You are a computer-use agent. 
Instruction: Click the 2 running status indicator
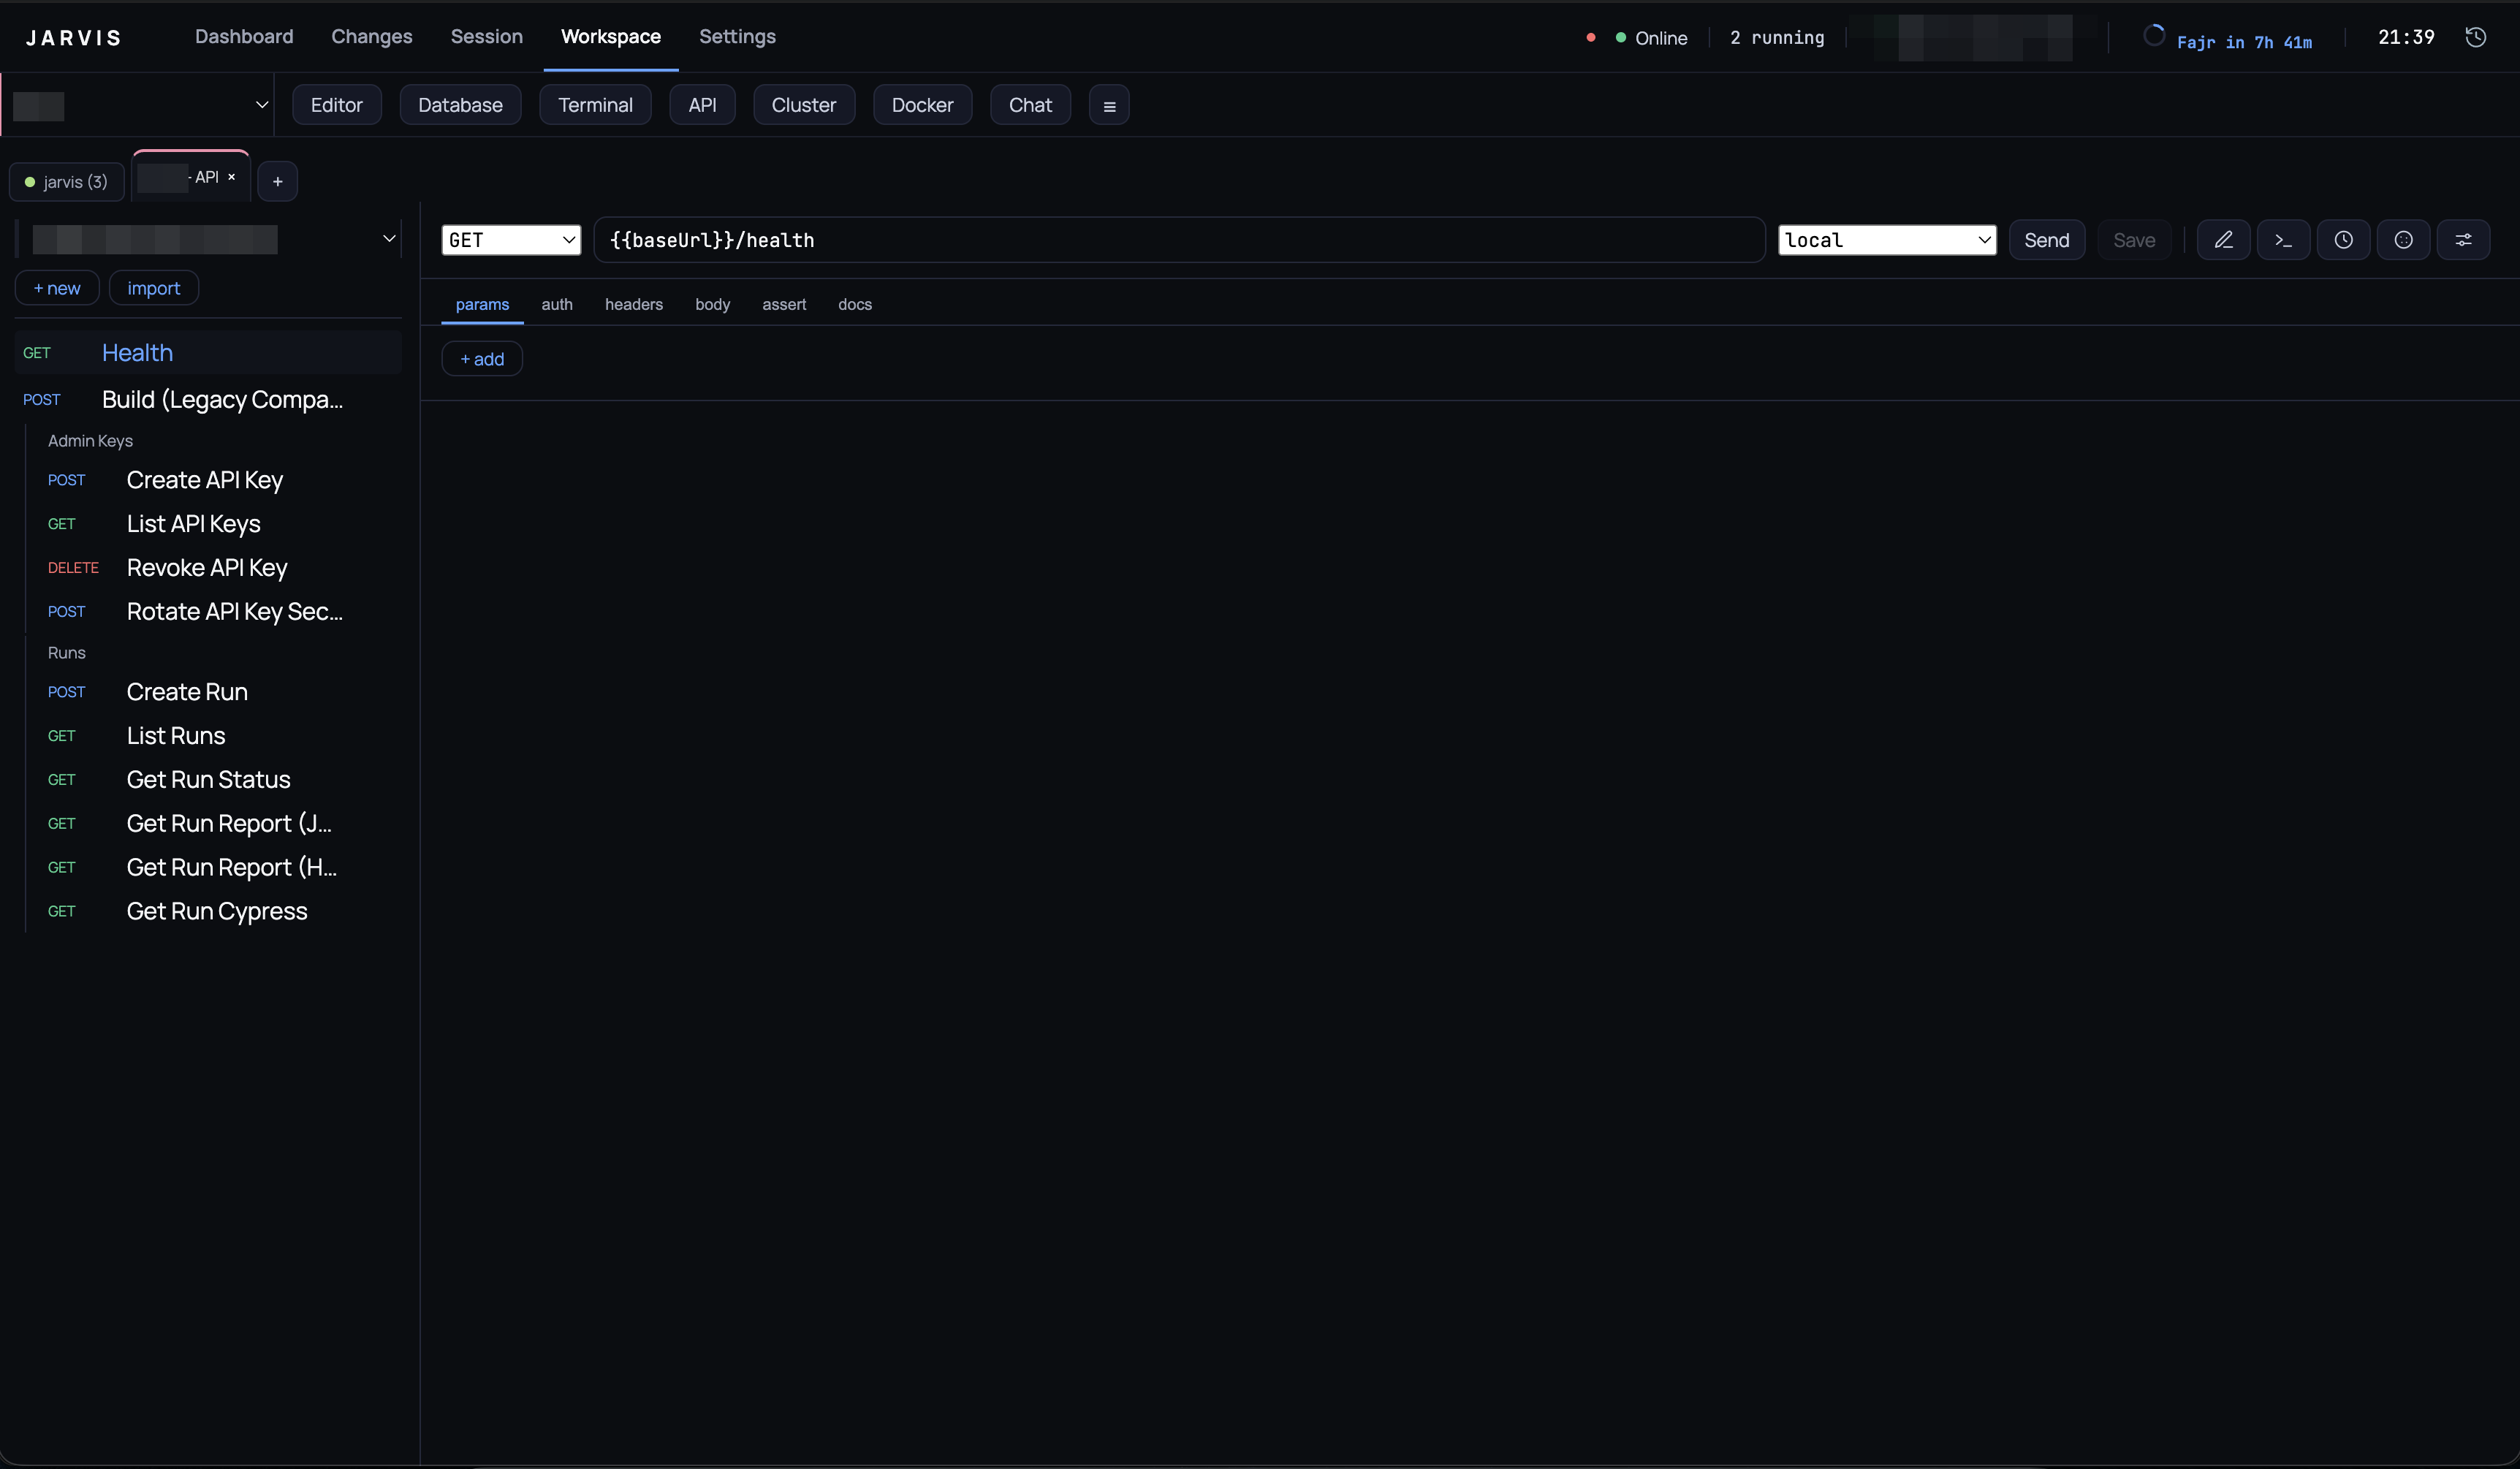(x=1777, y=38)
